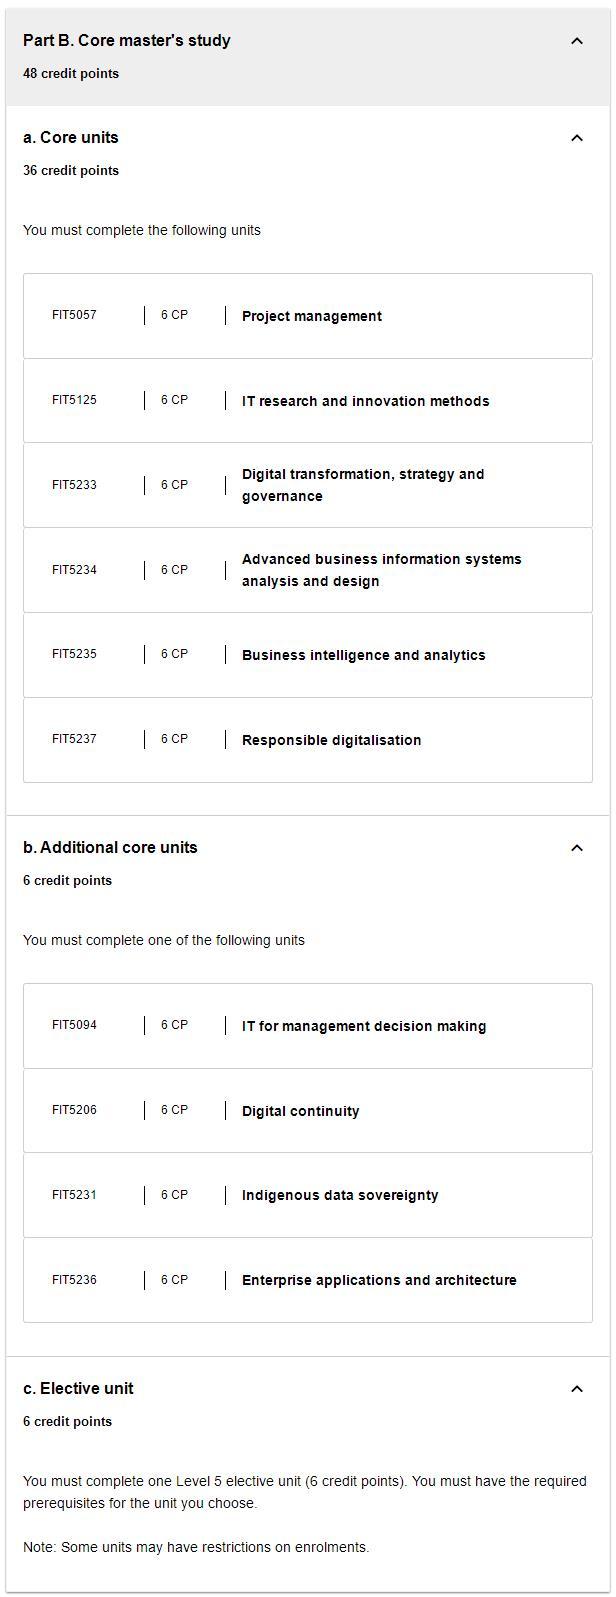Screen dimensions: 616x1597
Task: Click the FIT5233 unit code
Action: 74,485
